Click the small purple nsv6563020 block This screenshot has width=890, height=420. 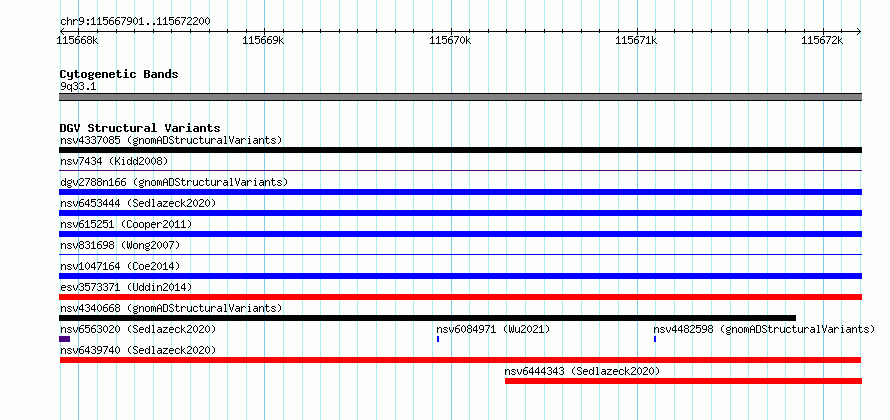coord(65,339)
